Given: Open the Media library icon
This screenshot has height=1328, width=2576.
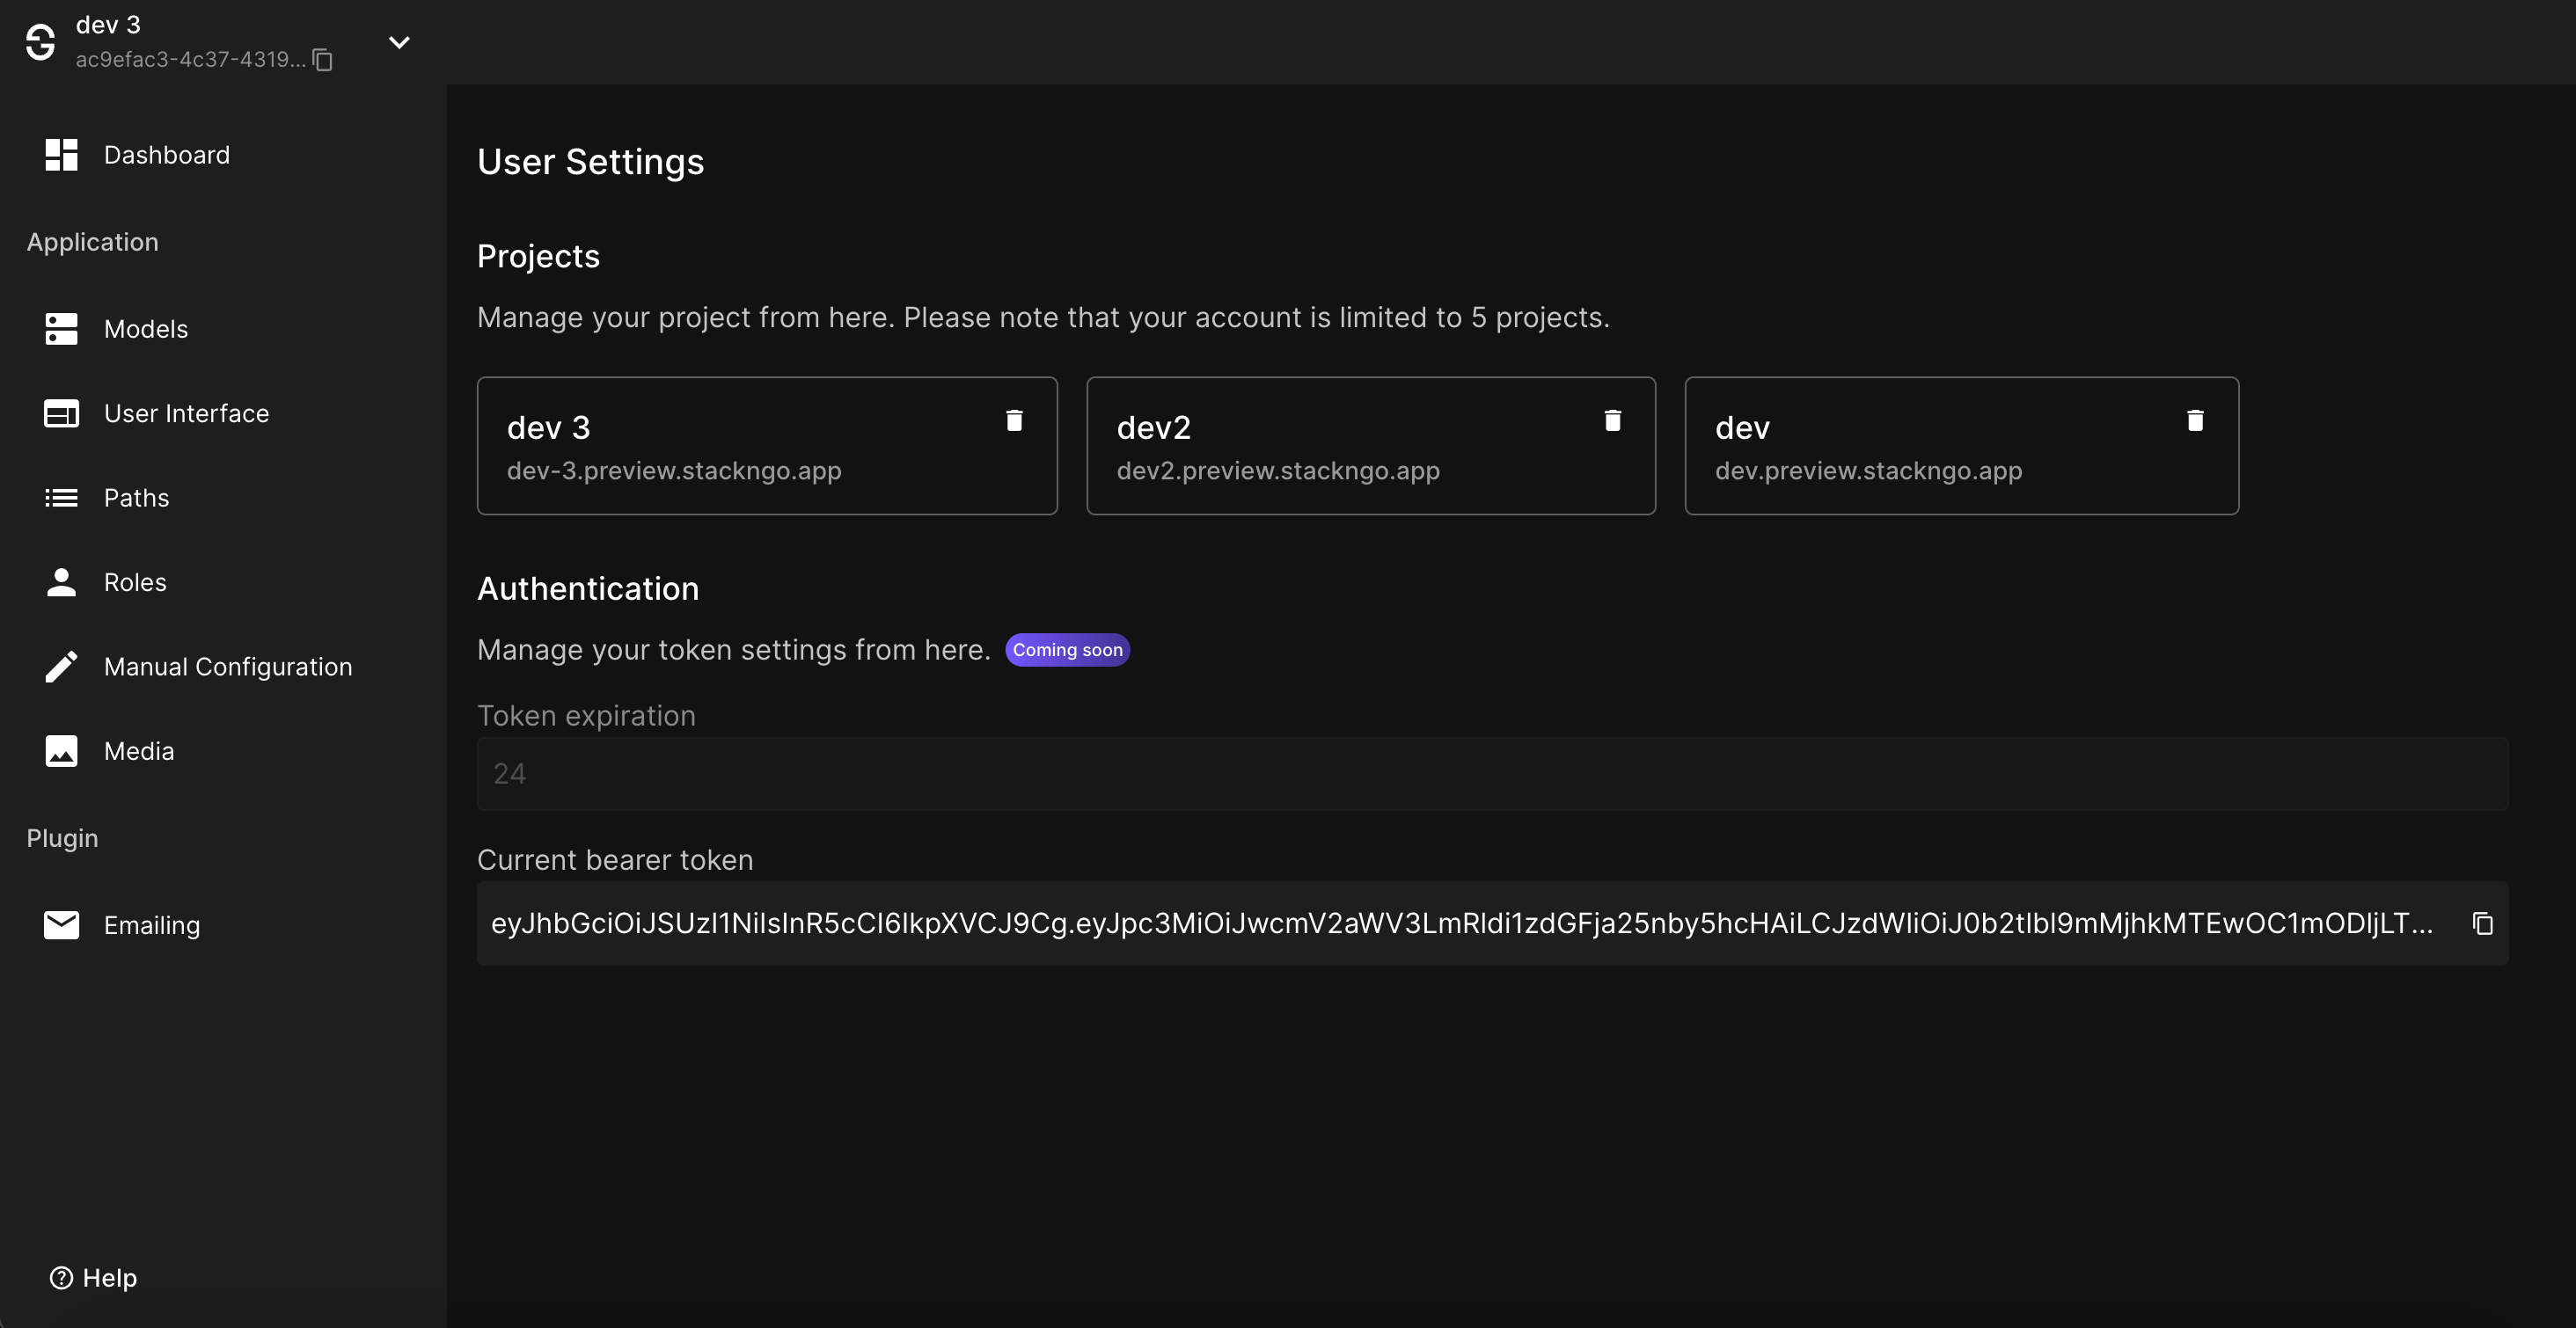Looking at the screenshot, I should (x=61, y=751).
